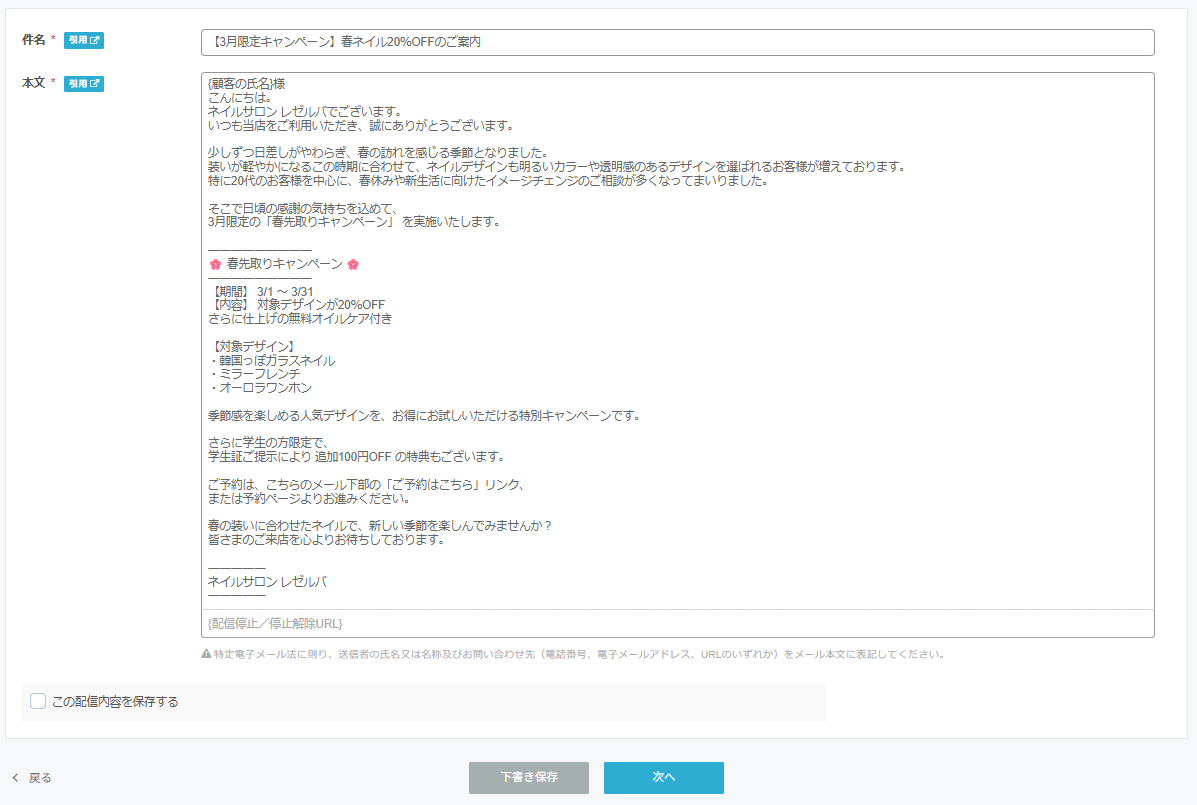
Task: Click the {配信停止／停止解除URL} placeholder text
Action: tap(275, 623)
